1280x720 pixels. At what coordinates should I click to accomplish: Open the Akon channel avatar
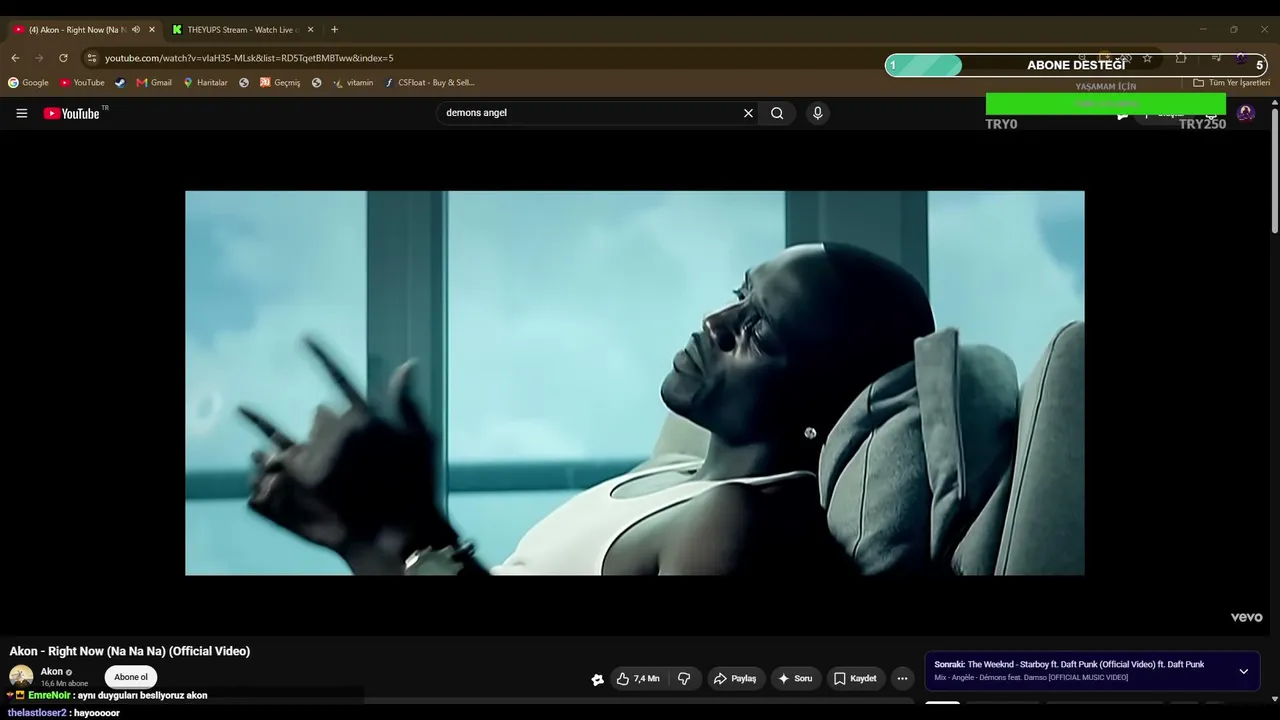[x=21, y=677]
